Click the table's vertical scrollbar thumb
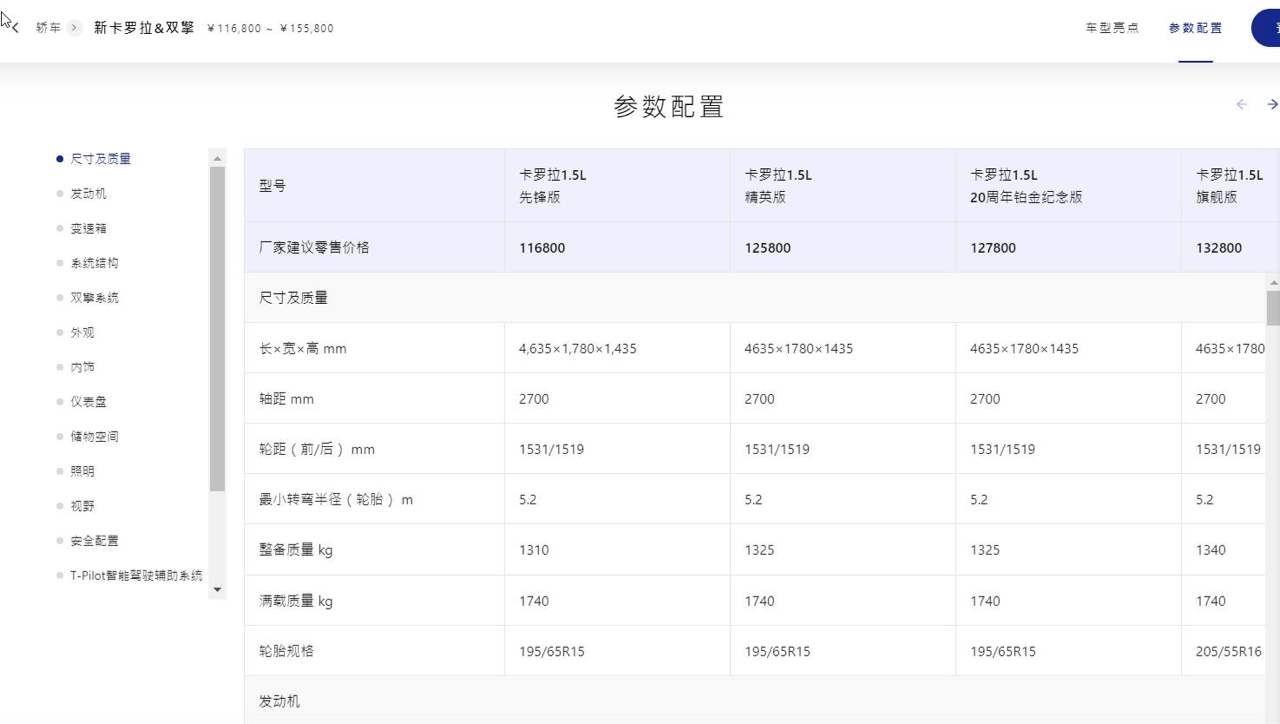 (1273, 308)
